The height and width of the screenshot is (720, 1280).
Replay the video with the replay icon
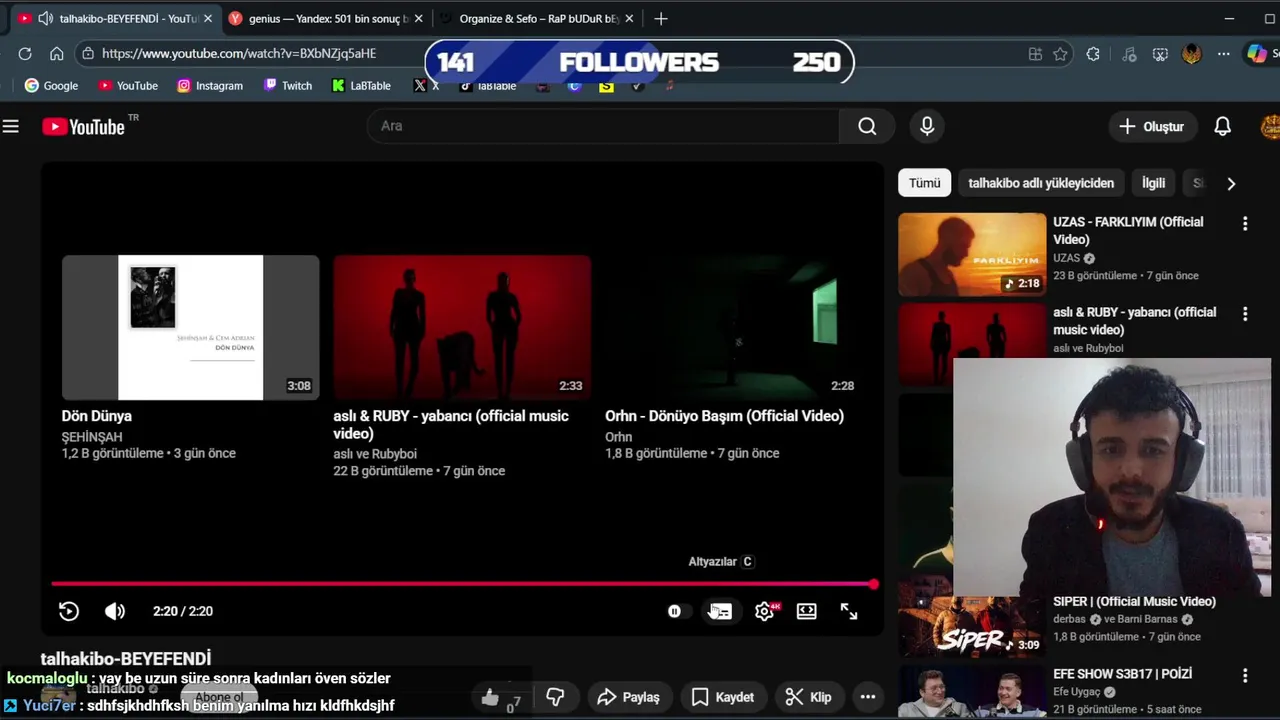click(69, 611)
